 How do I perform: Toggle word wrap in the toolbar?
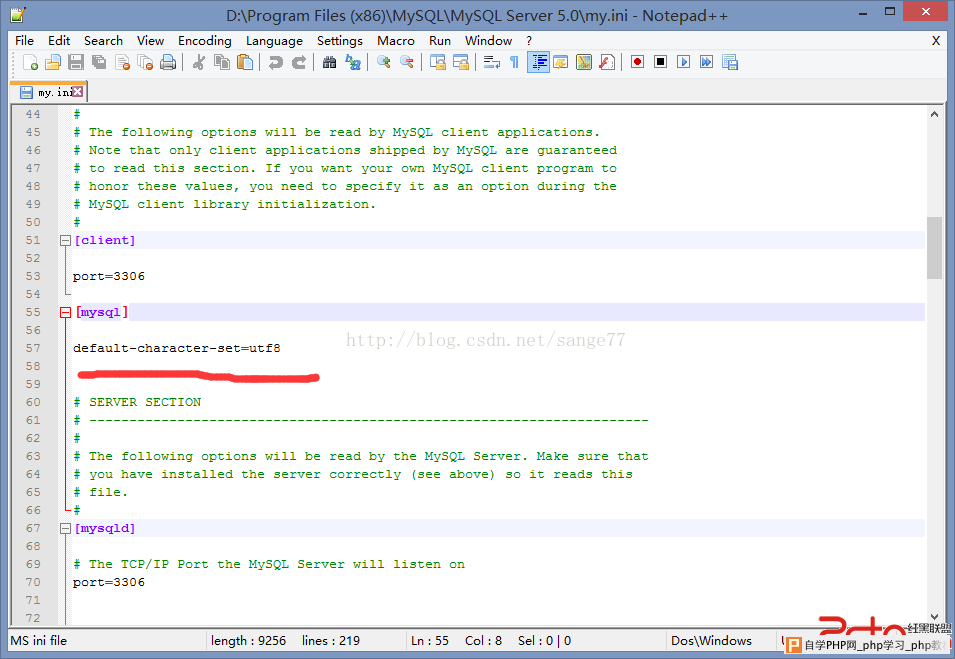coord(492,62)
